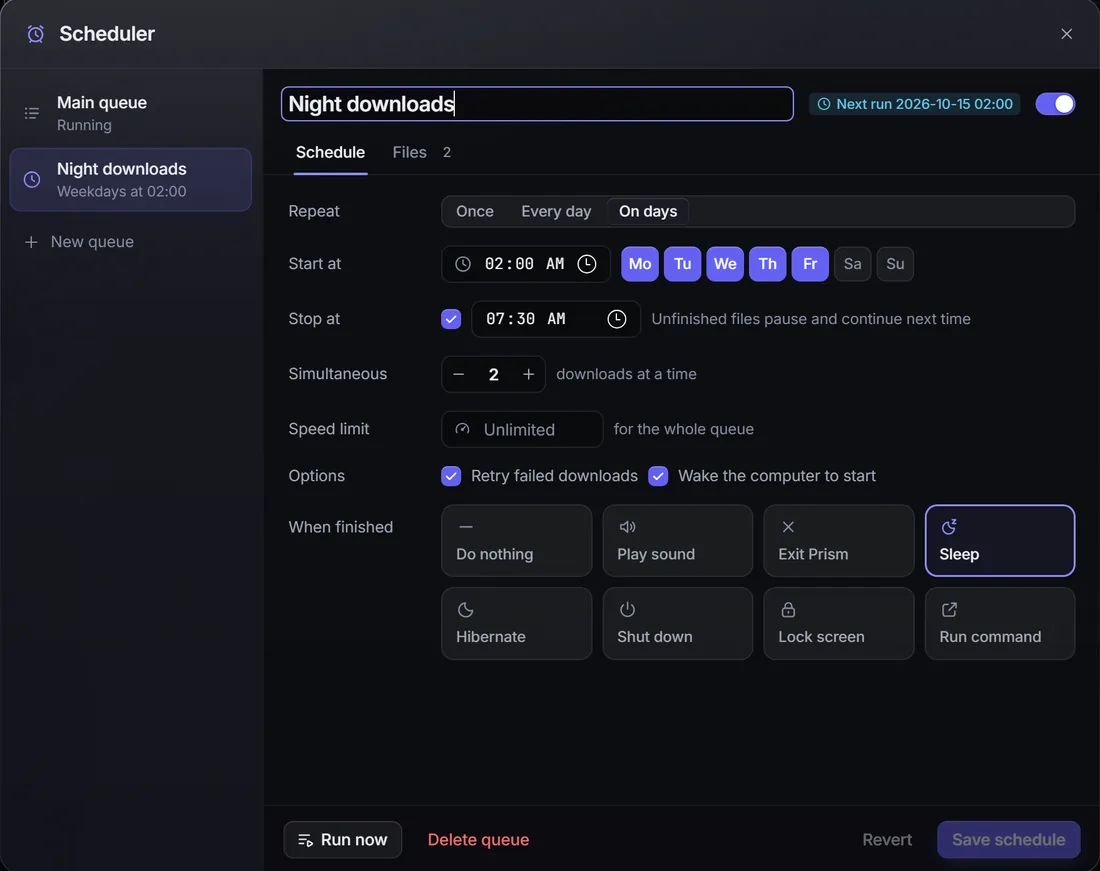Uncheck Wake the computer to start

pos(658,476)
